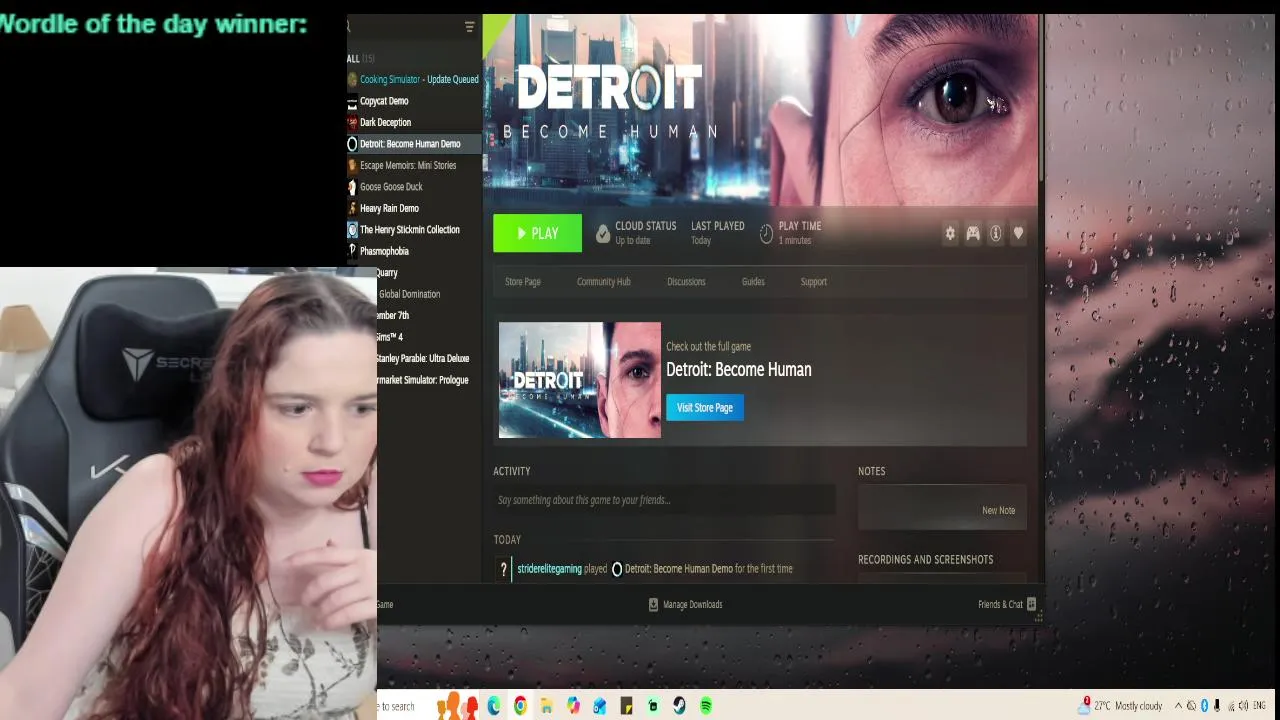Image resolution: width=1280 pixels, height=720 pixels.
Task: Click the cloud status checkmark icon
Action: [603, 233]
